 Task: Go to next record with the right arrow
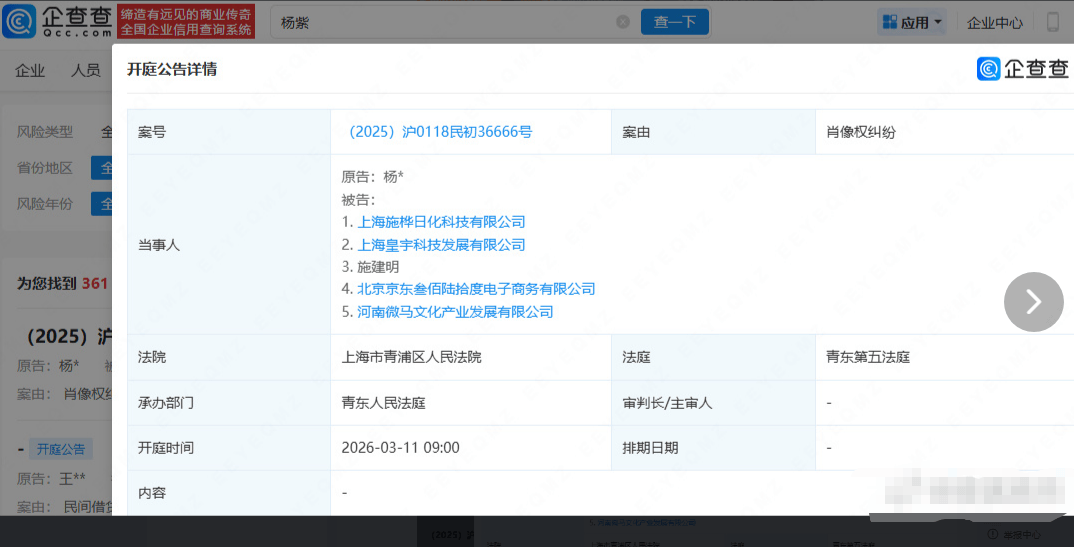[1033, 301]
